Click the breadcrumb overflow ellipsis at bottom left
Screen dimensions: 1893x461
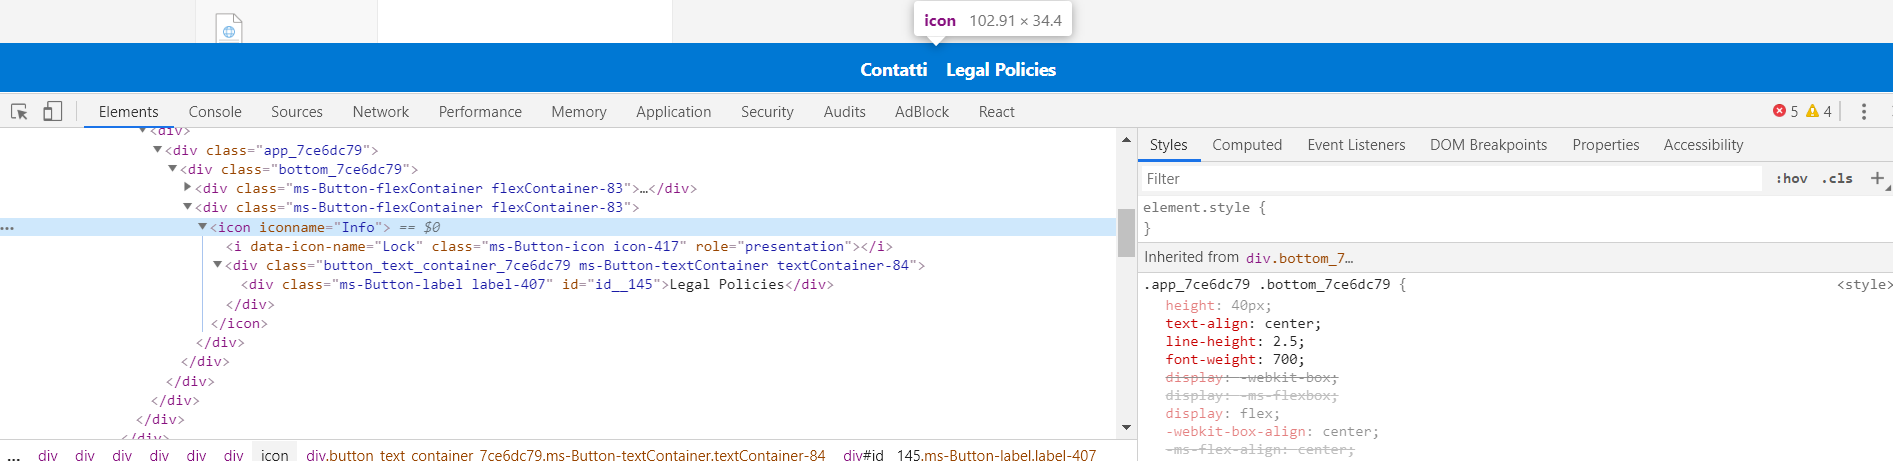[x=13, y=455]
